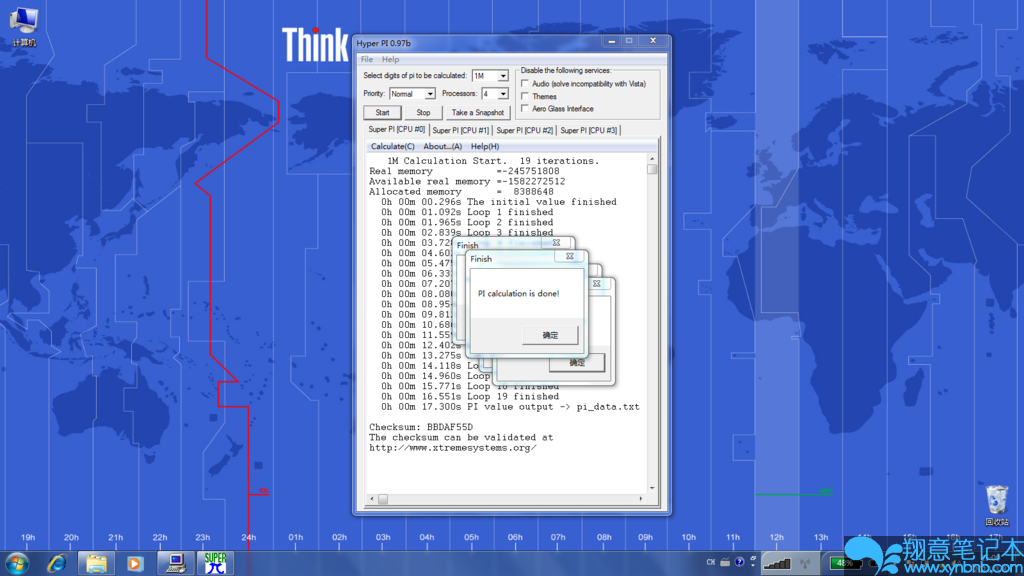
Task: Click the Available real memory line
Action: click(x=467, y=182)
